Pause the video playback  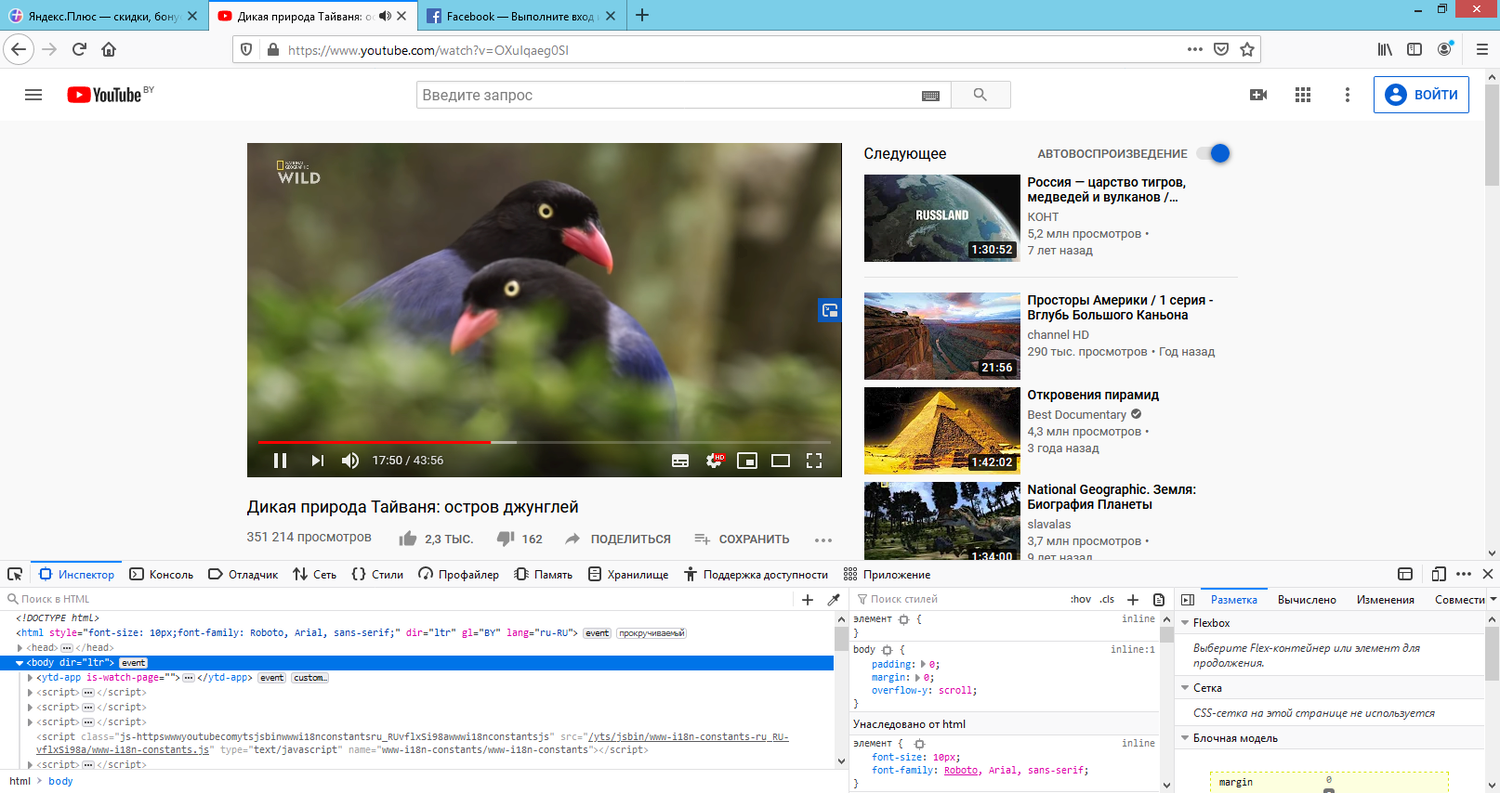280,461
